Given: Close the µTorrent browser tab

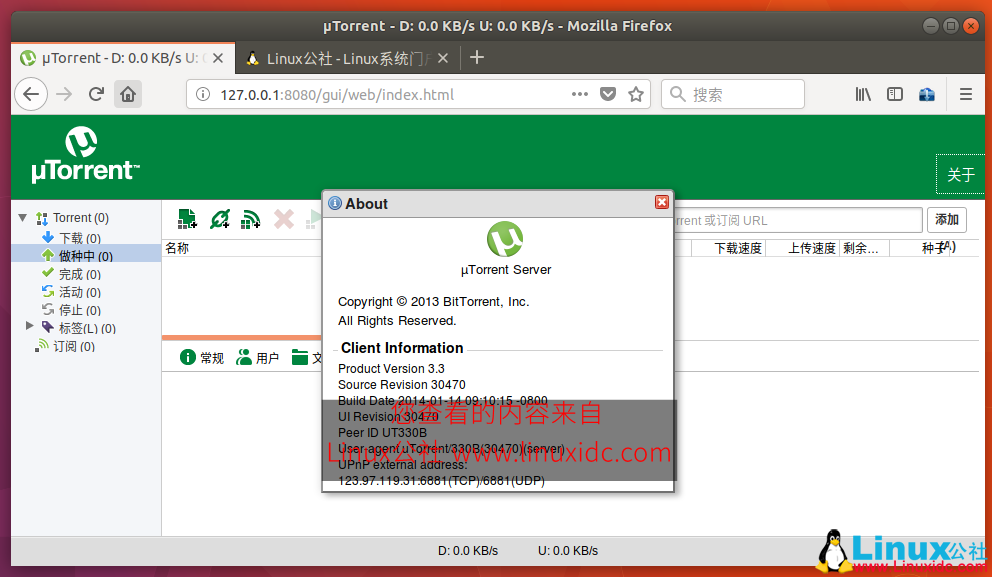Looking at the screenshot, I should point(218,58).
